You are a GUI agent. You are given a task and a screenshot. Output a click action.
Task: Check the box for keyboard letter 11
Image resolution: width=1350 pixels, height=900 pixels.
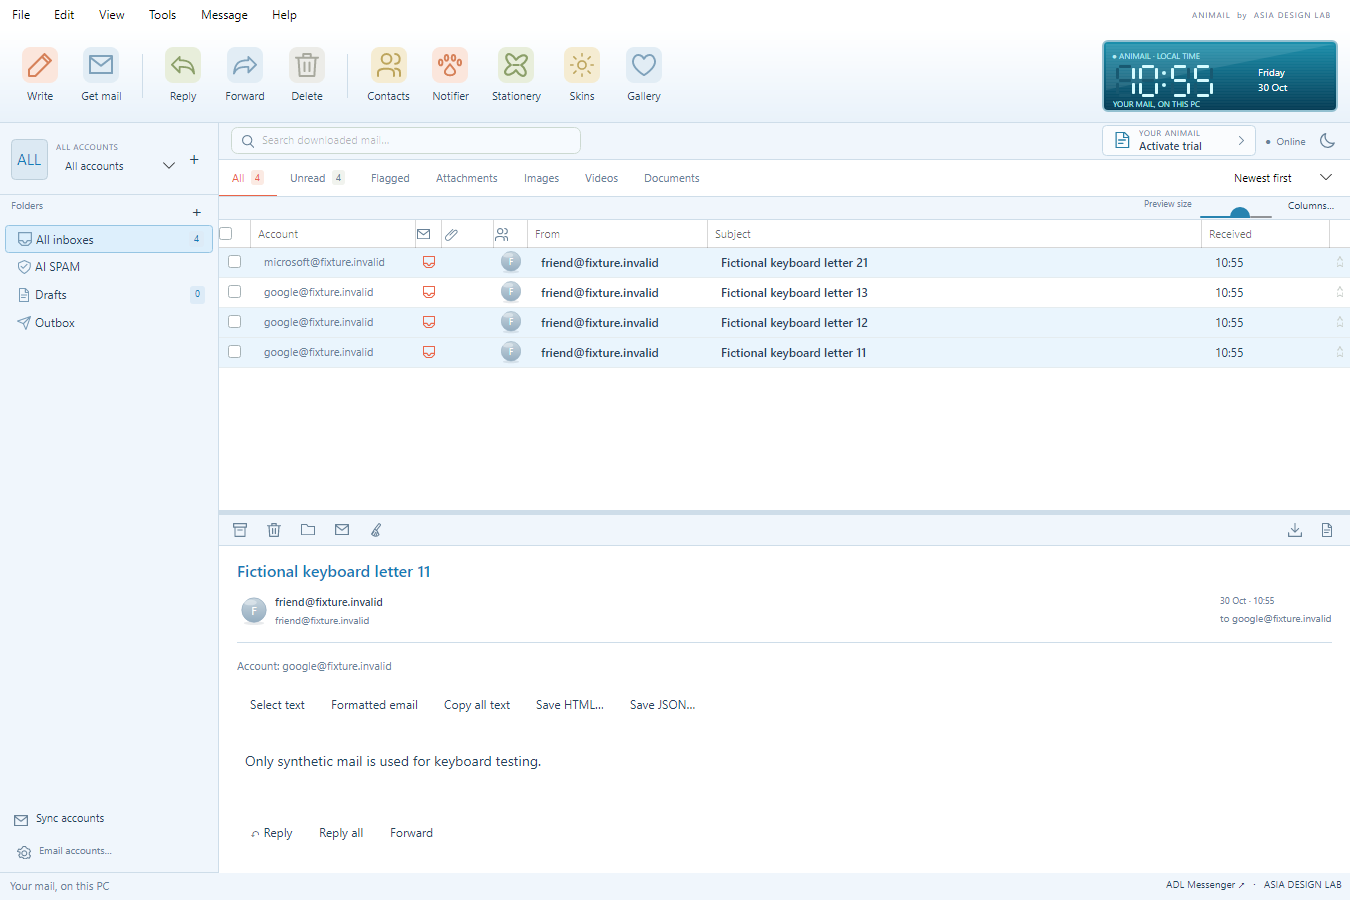[235, 352]
